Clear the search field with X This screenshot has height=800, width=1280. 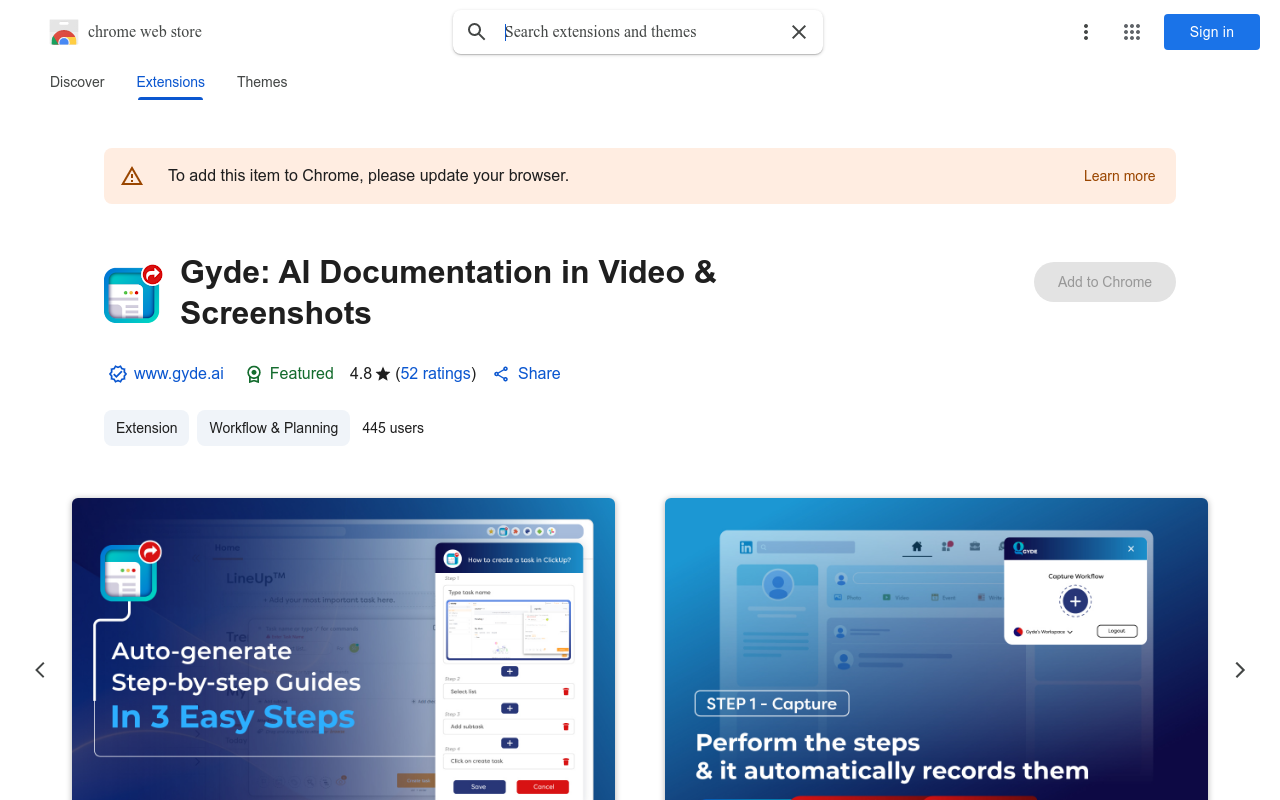click(799, 32)
